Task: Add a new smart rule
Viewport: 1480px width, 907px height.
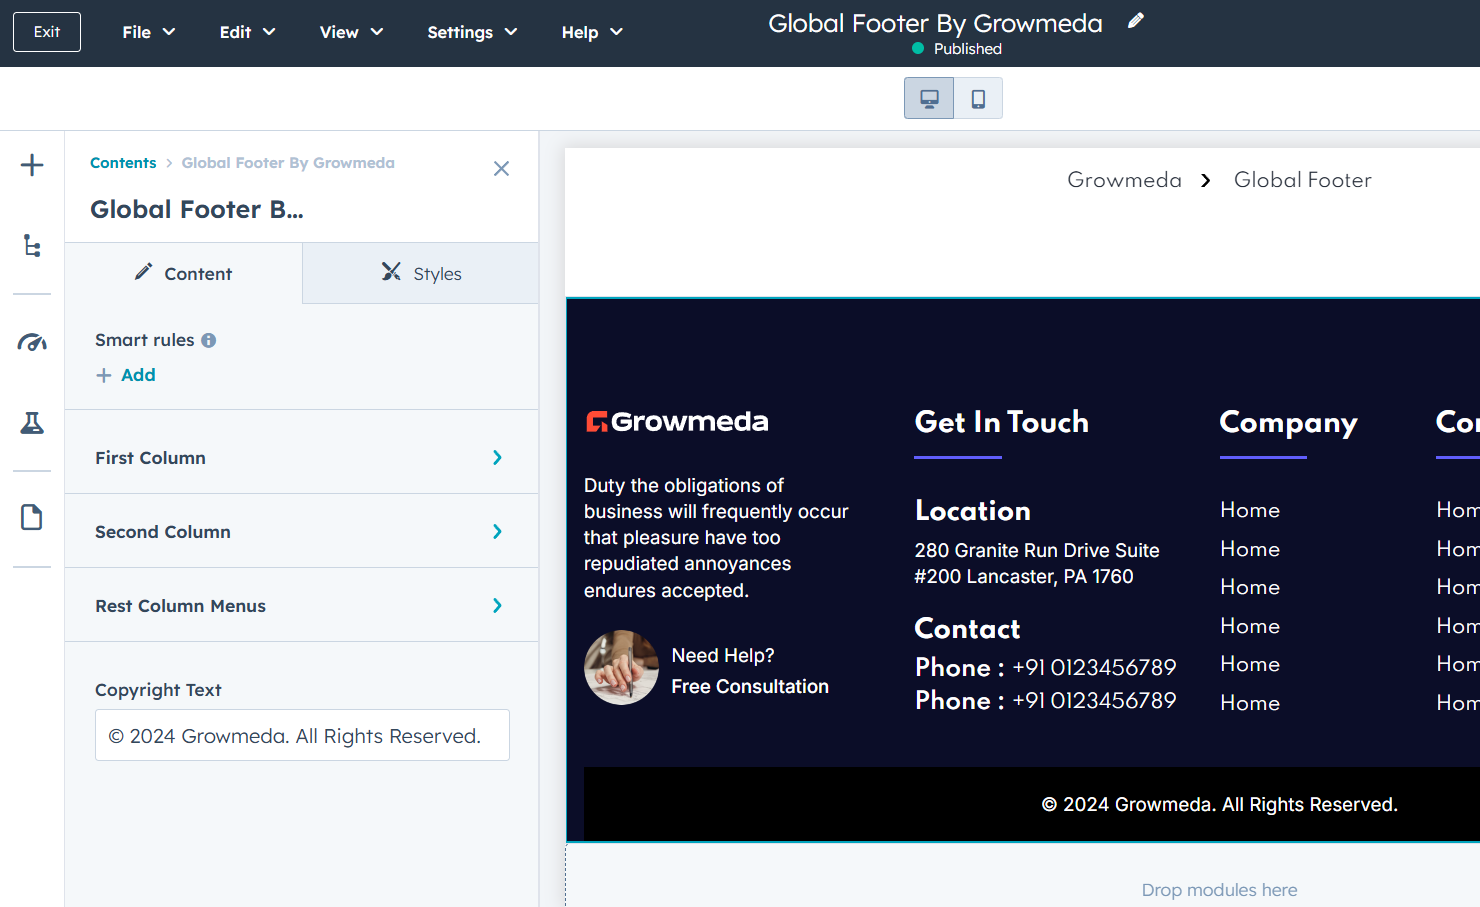Action: point(127,375)
